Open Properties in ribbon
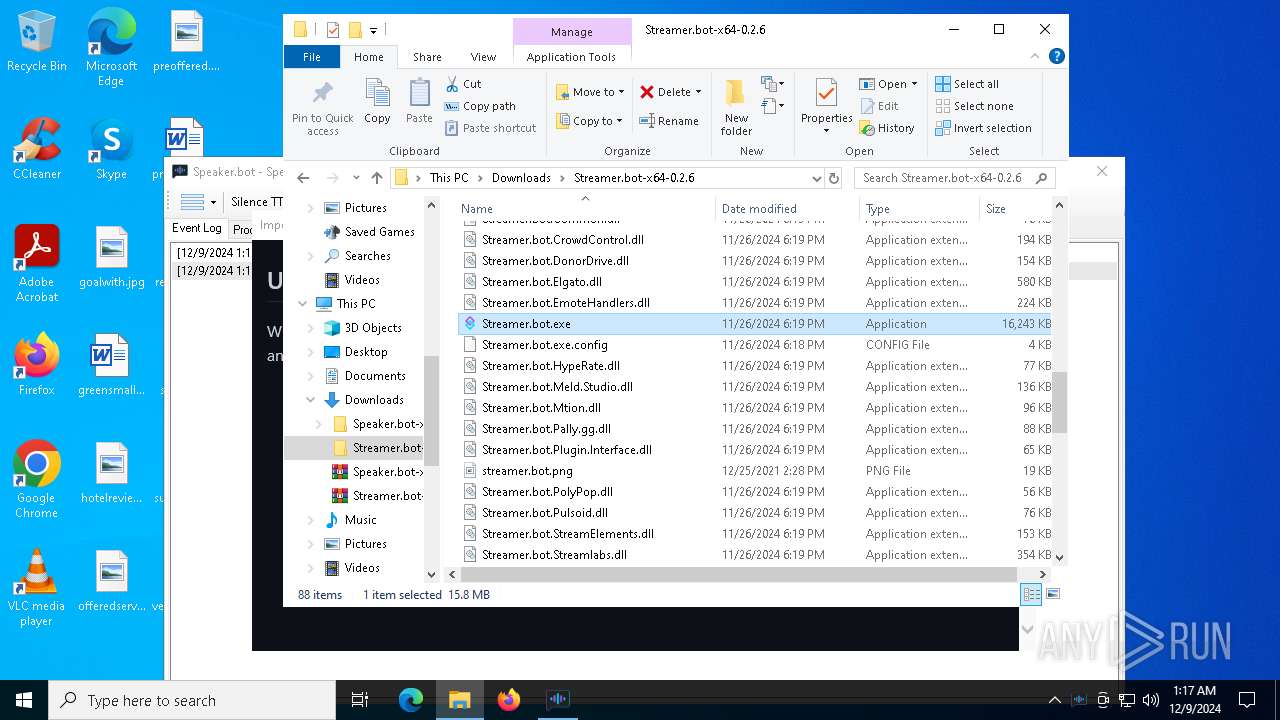 pos(826,107)
